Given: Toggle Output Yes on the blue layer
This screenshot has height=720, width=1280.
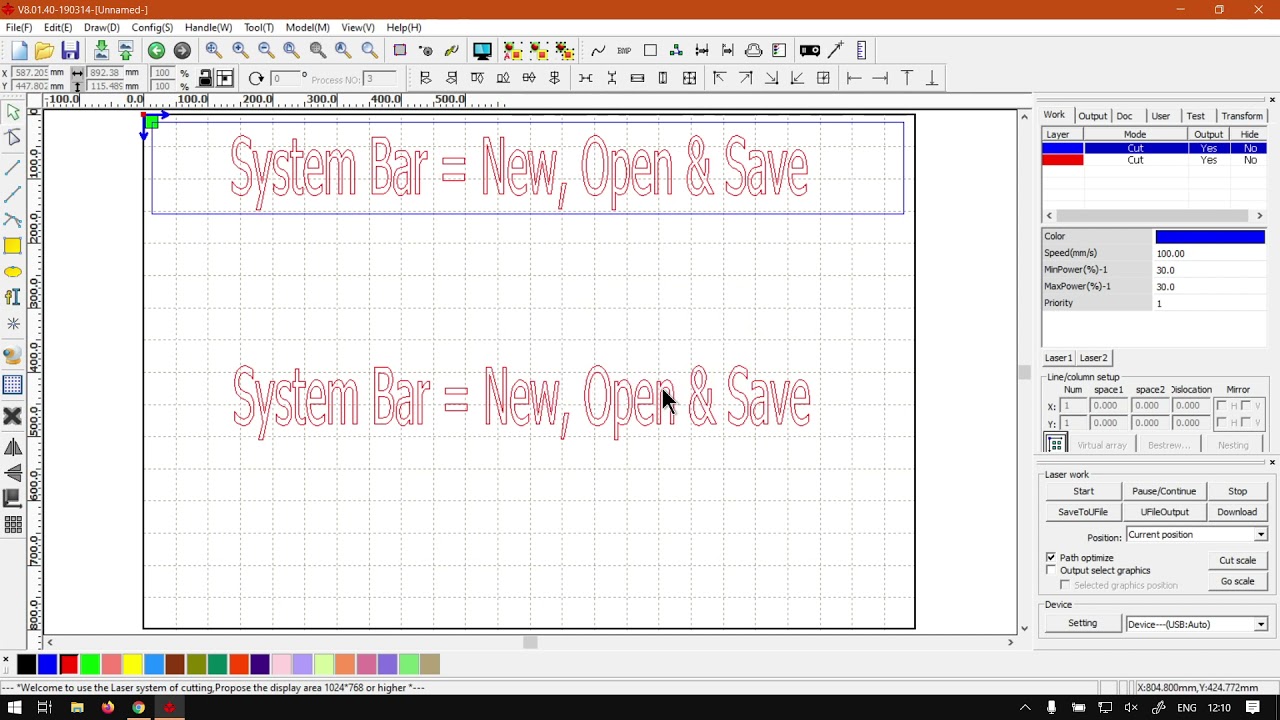Looking at the screenshot, I should tap(1208, 148).
